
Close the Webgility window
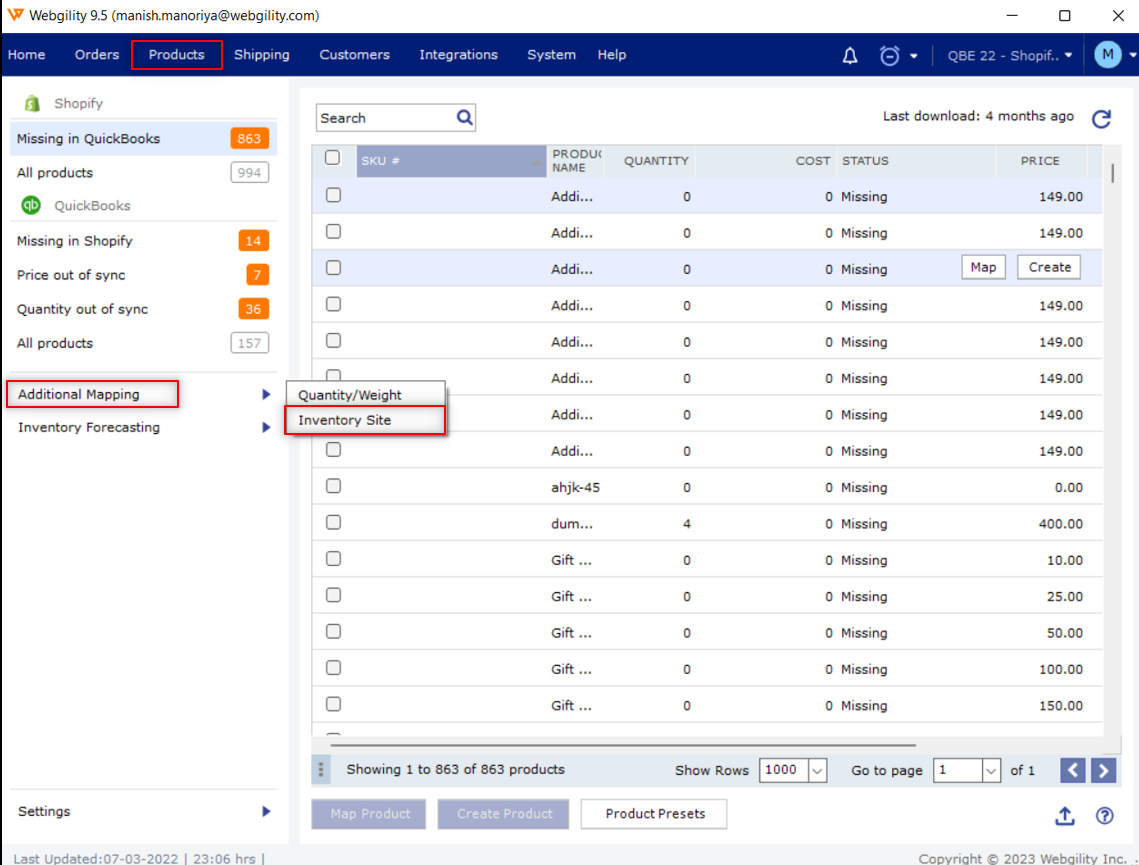click(1118, 15)
